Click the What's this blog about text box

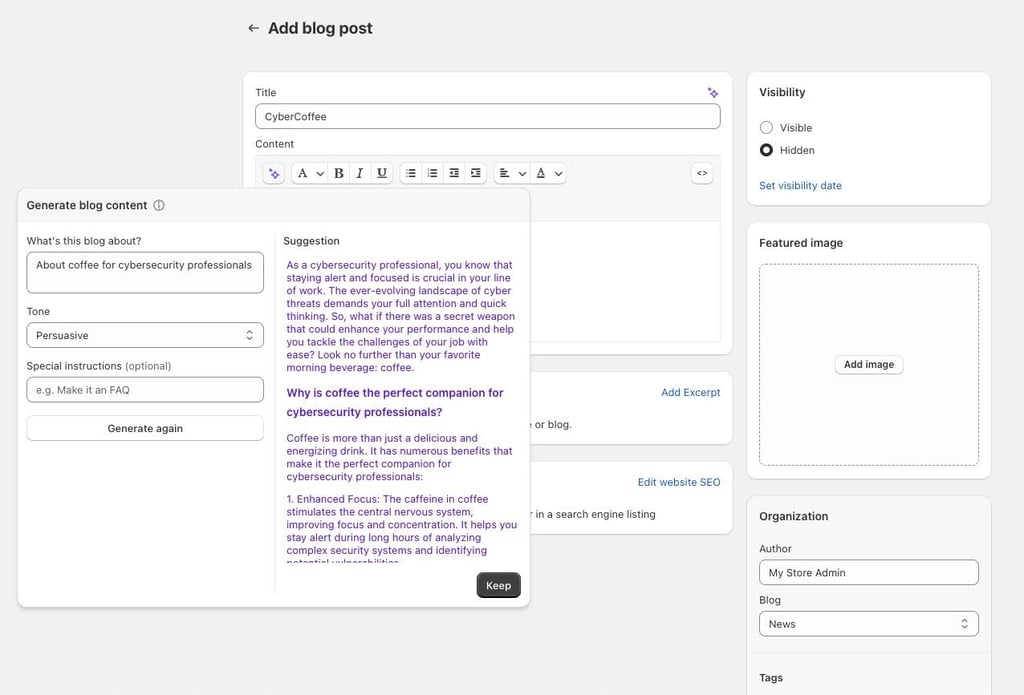[x=145, y=272]
